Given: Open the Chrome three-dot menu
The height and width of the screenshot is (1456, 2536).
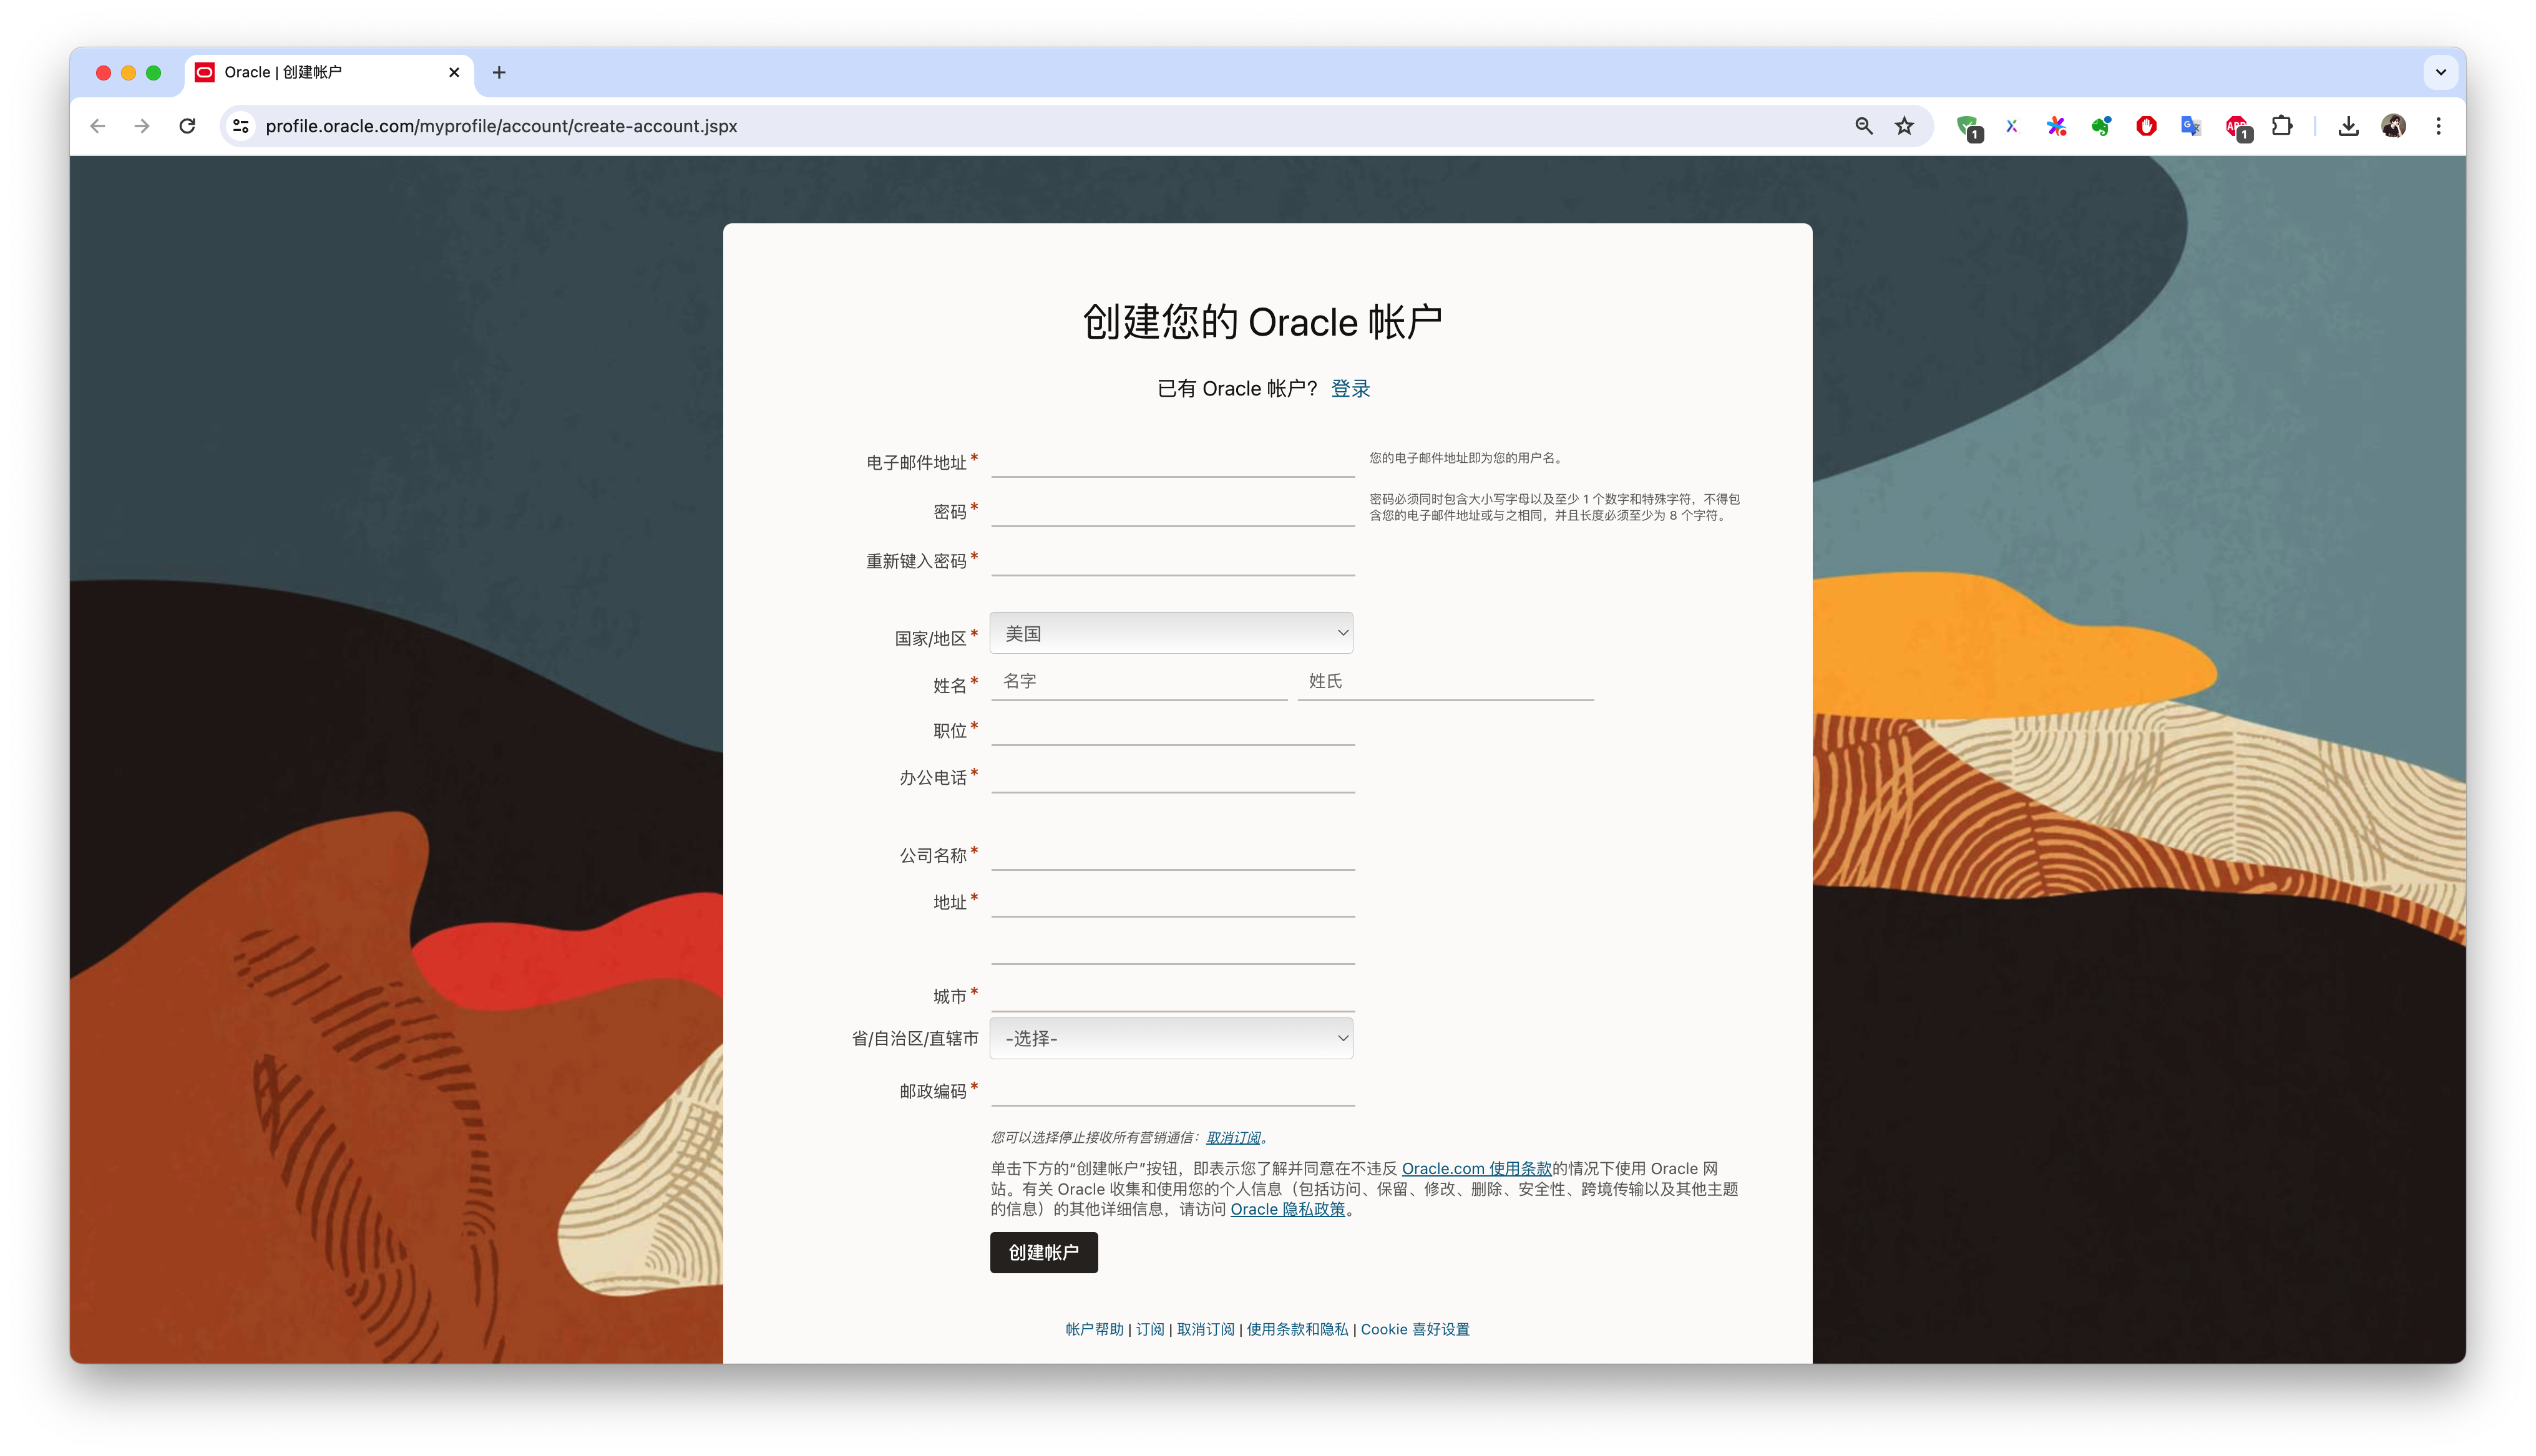Looking at the screenshot, I should (x=2438, y=126).
